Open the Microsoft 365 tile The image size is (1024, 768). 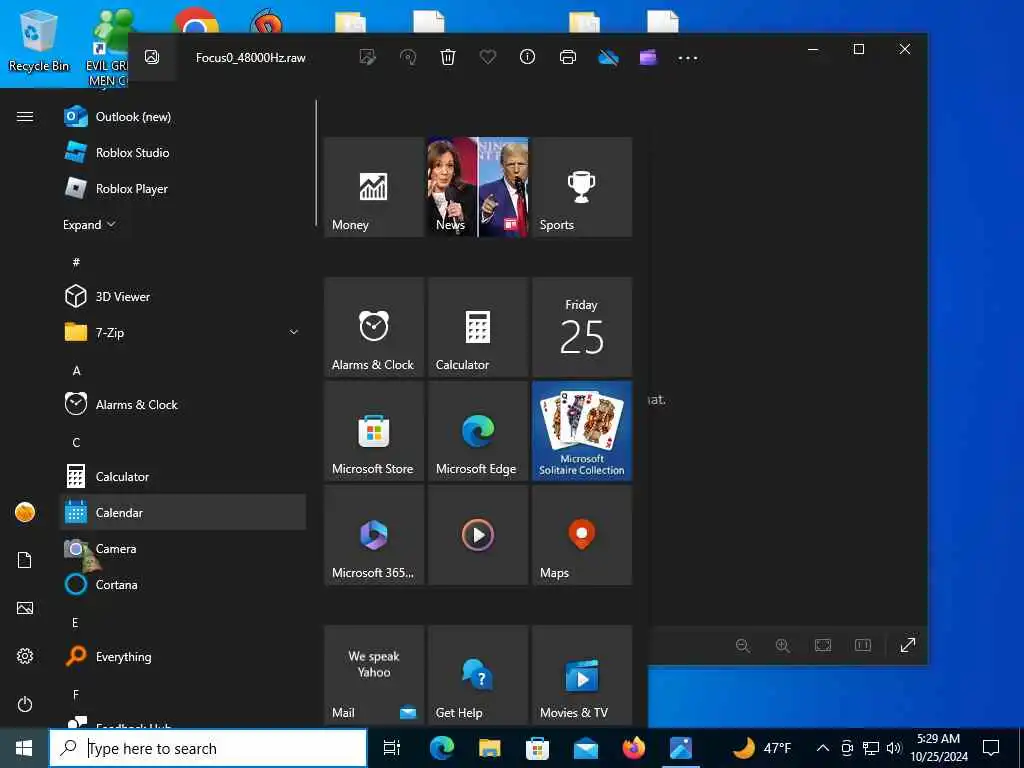click(x=374, y=535)
